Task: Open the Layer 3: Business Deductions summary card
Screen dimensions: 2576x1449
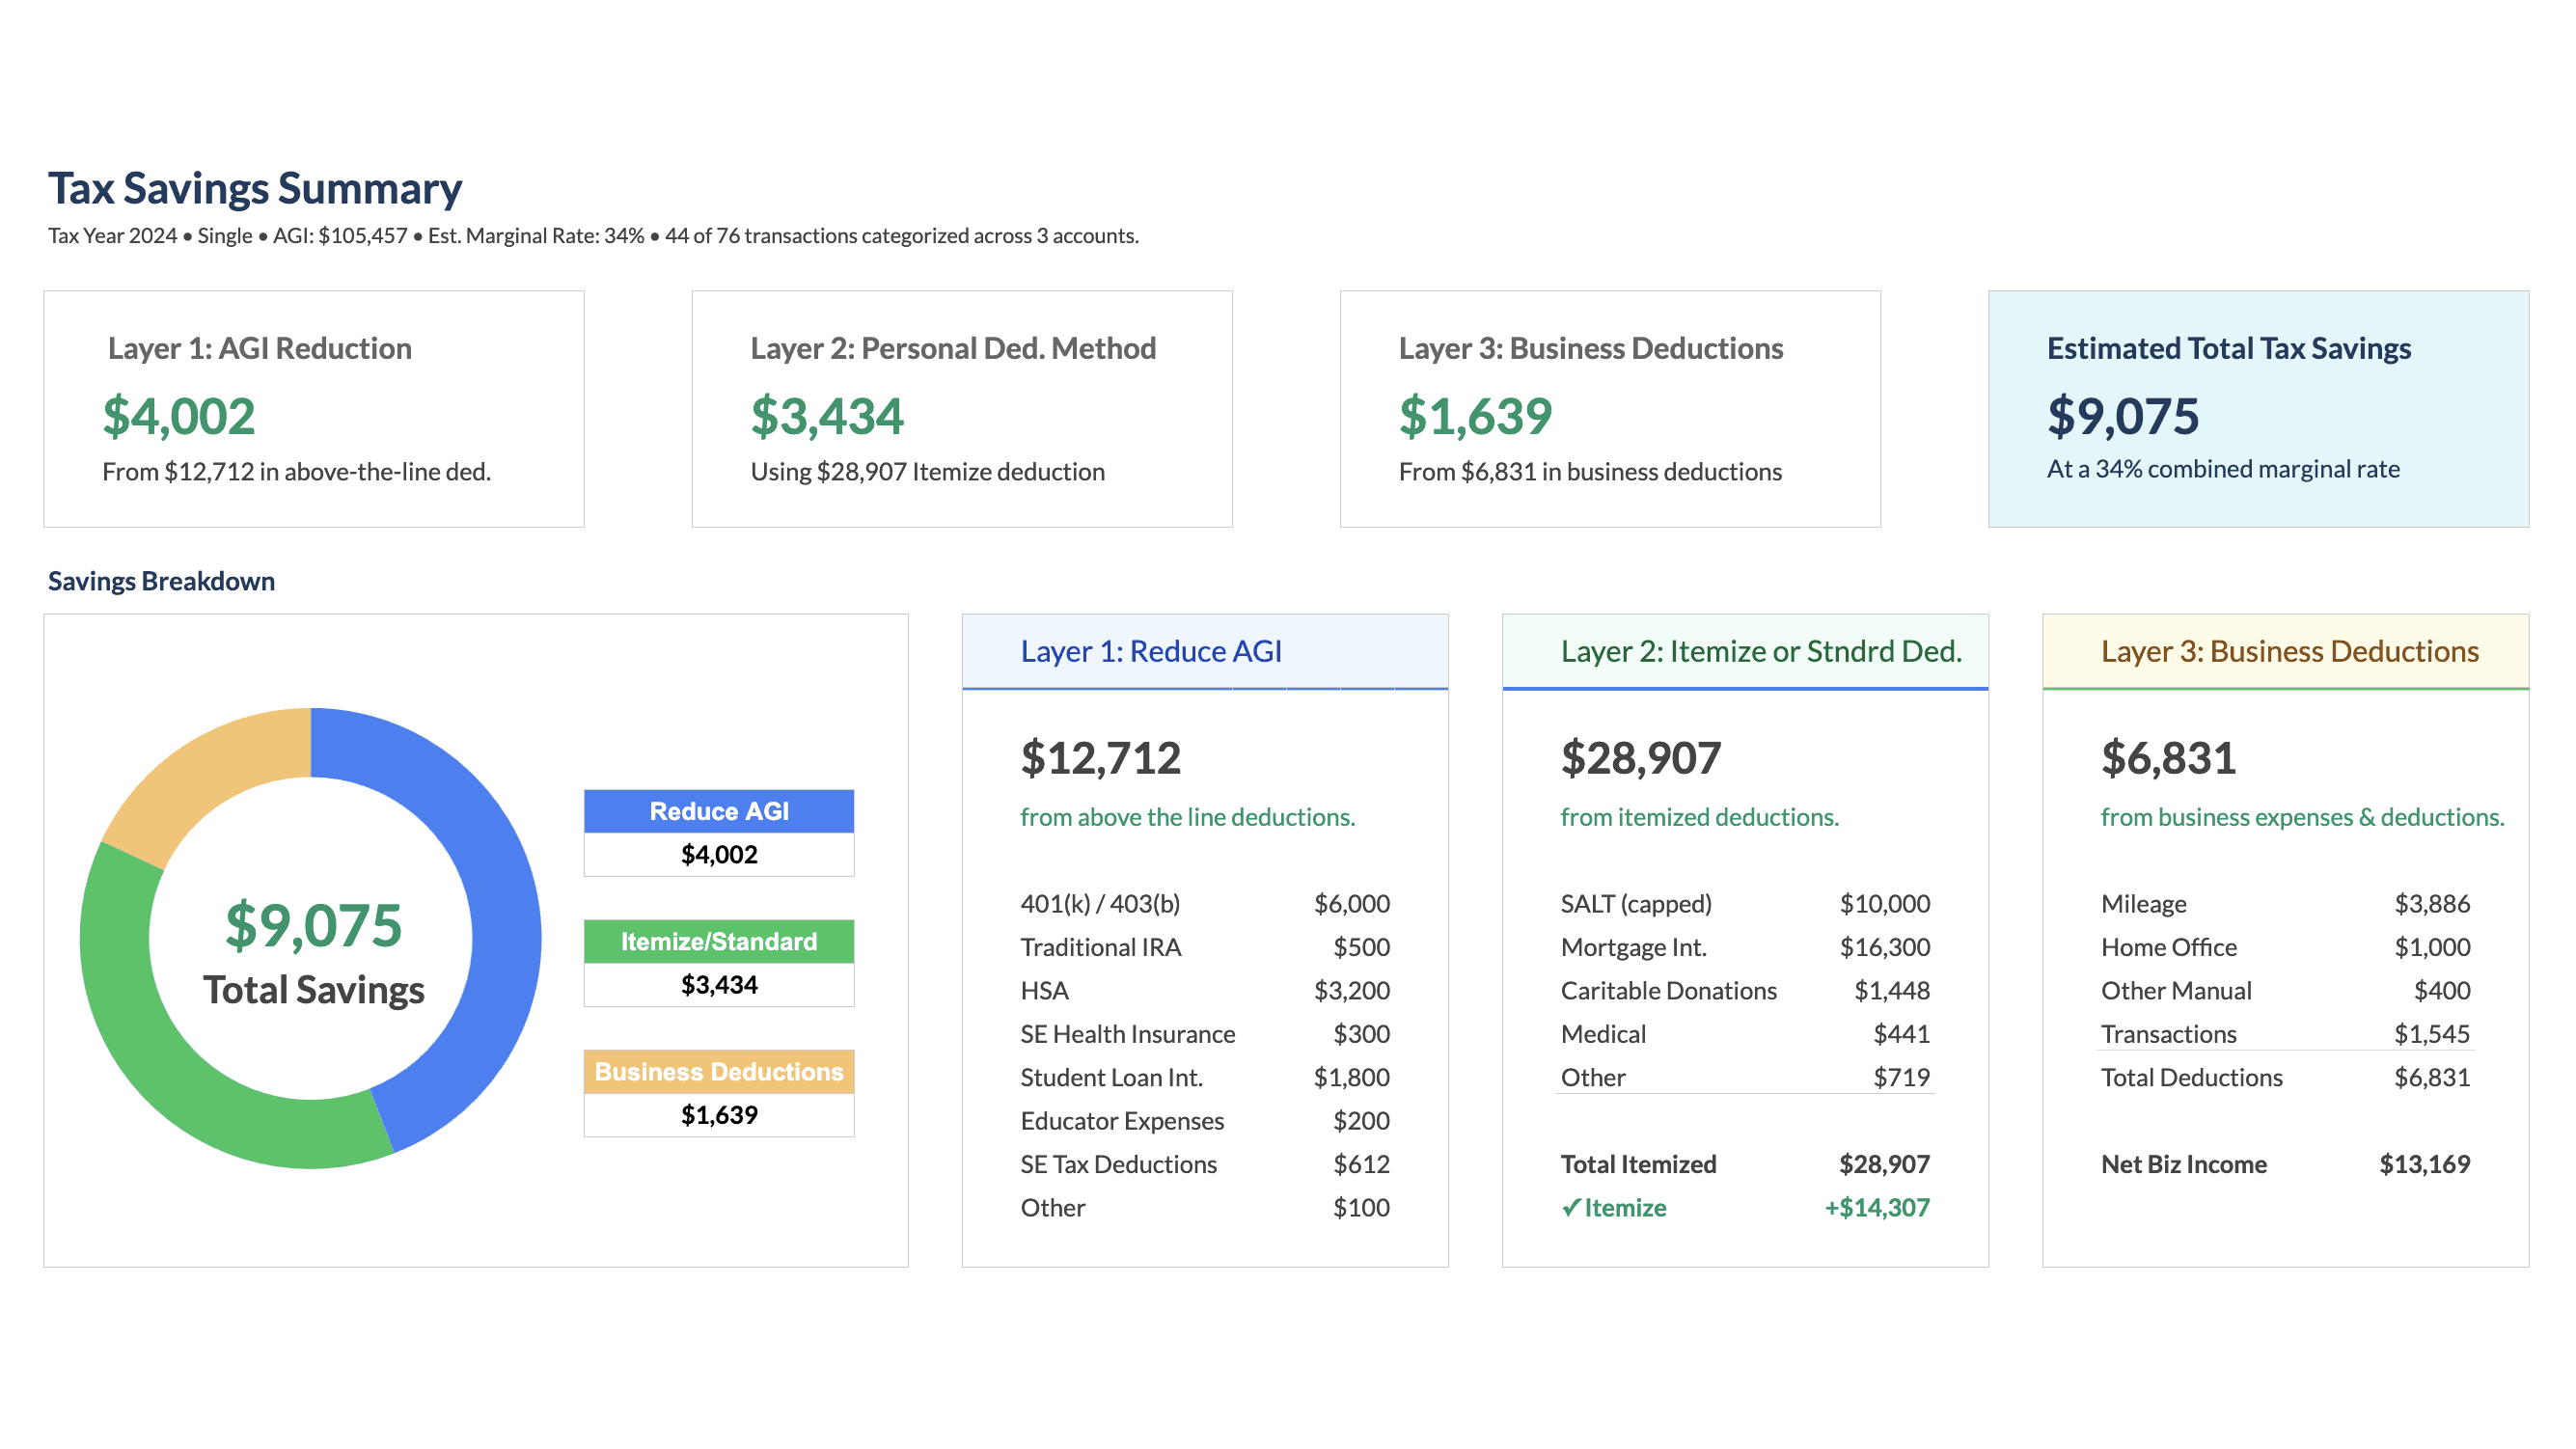Action: point(1609,409)
